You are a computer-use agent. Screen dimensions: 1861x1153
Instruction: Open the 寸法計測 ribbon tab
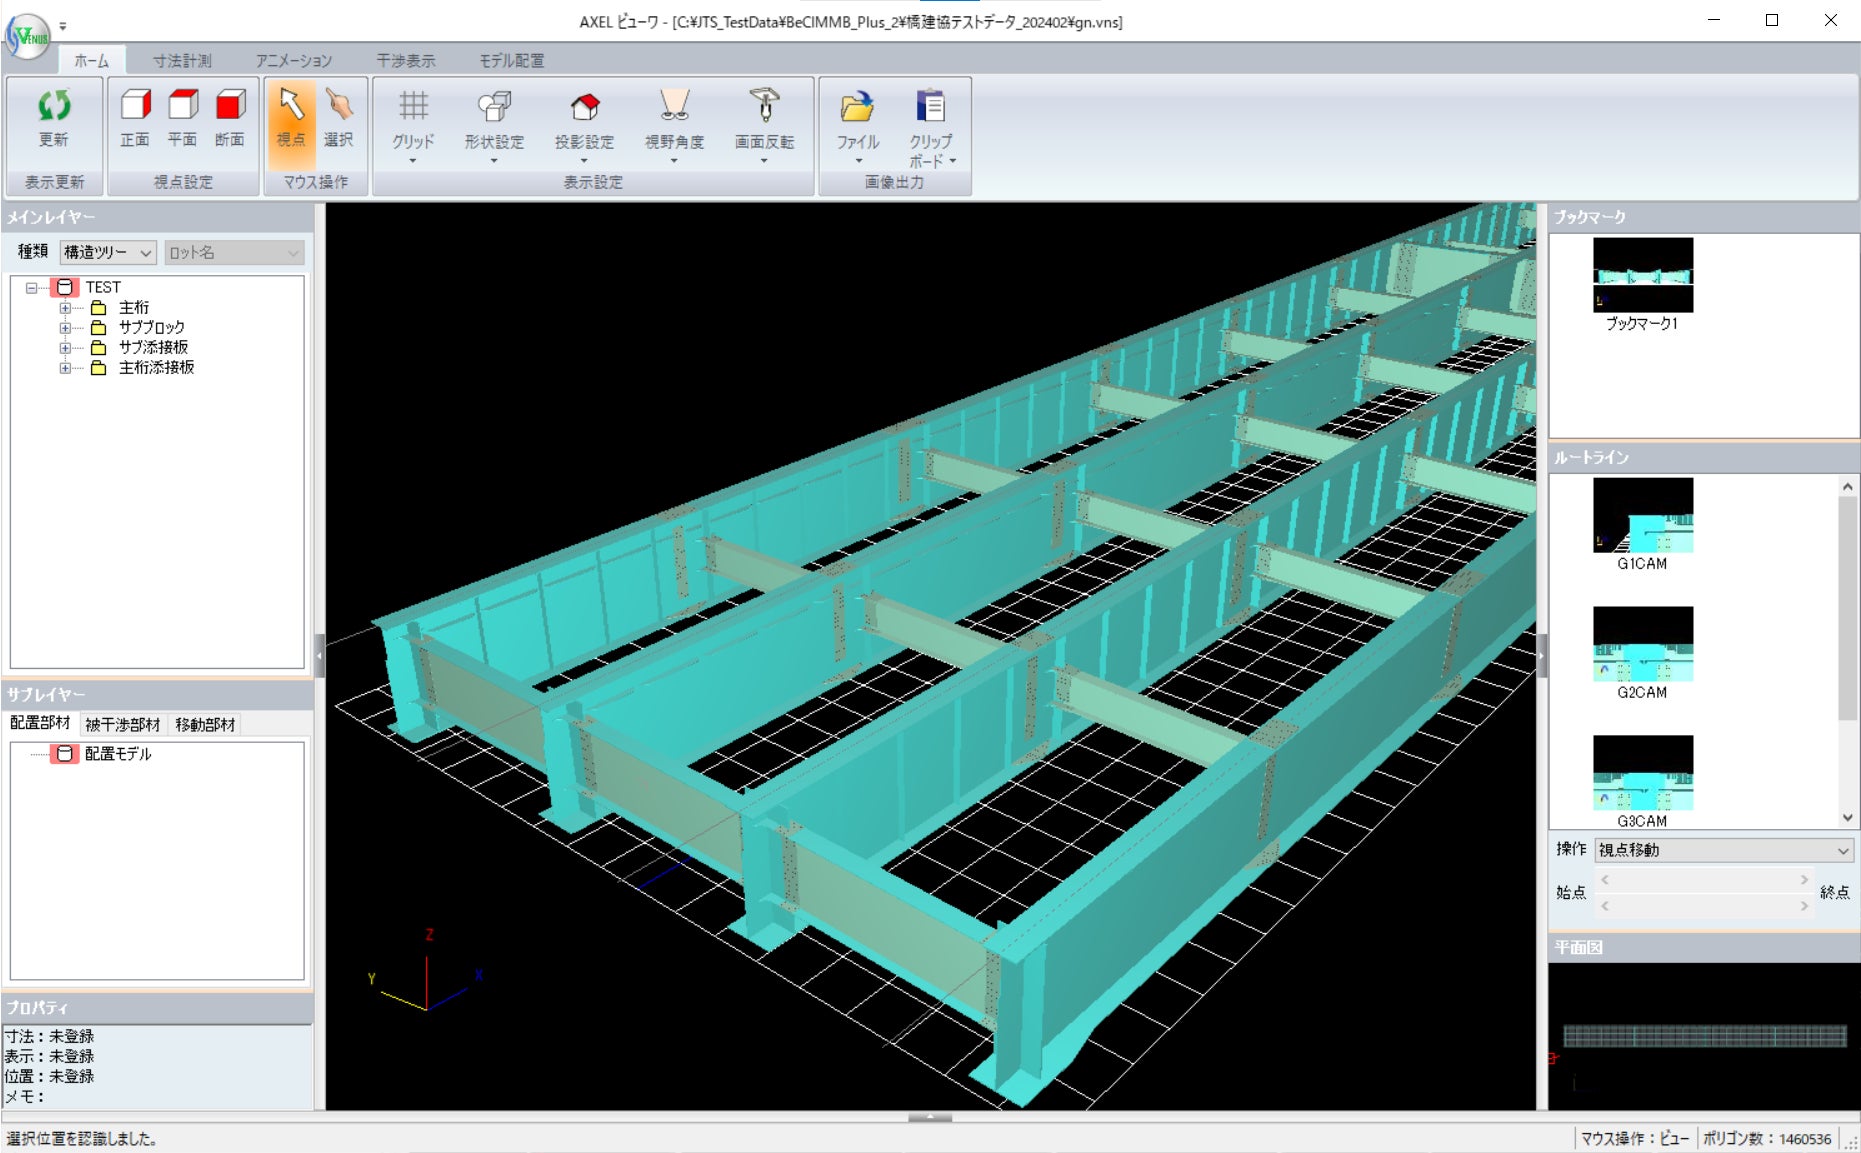(182, 61)
